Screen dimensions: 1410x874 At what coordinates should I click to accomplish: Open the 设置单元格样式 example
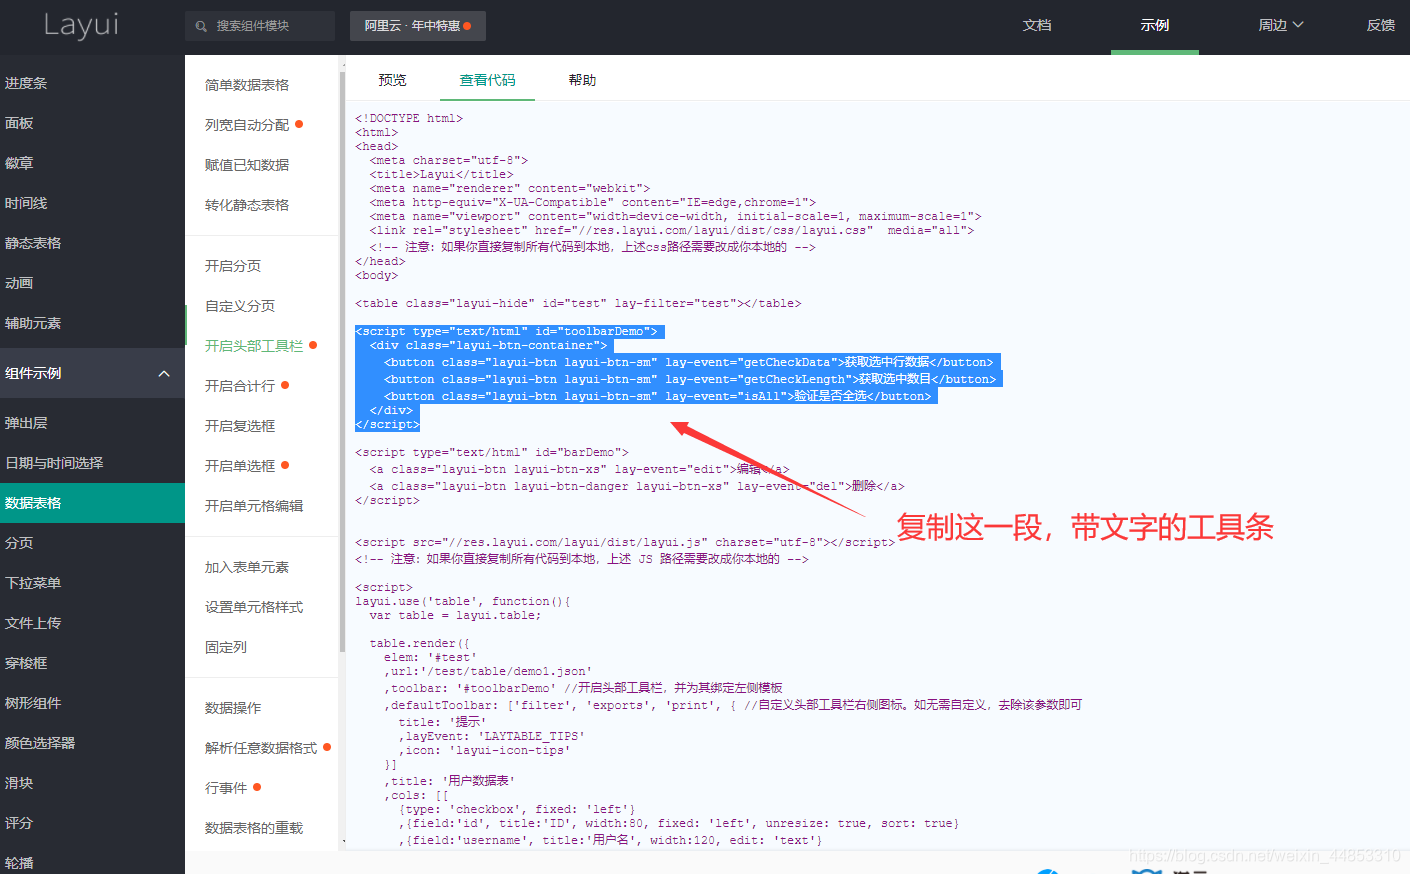[254, 607]
